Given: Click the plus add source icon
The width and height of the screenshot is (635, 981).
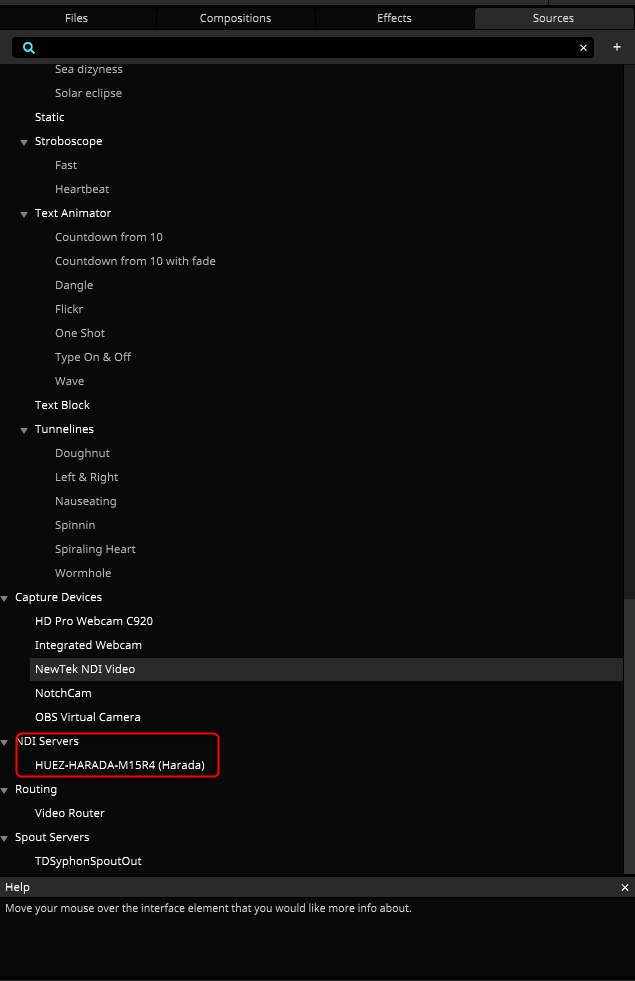Looking at the screenshot, I should pos(616,47).
